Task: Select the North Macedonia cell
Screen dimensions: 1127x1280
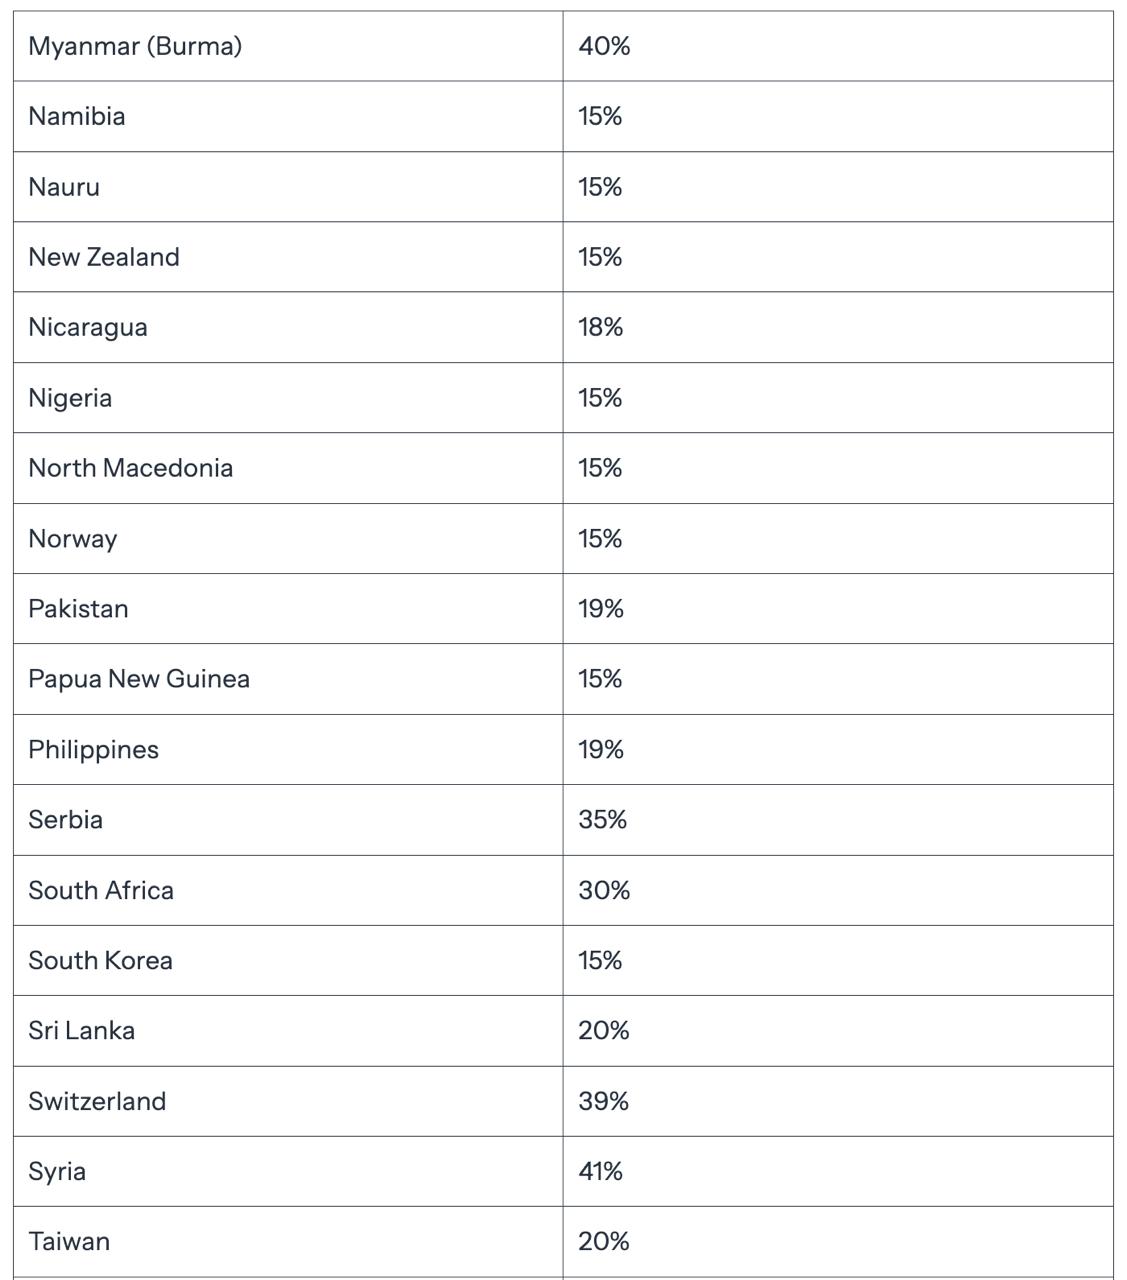Action: 131,468
